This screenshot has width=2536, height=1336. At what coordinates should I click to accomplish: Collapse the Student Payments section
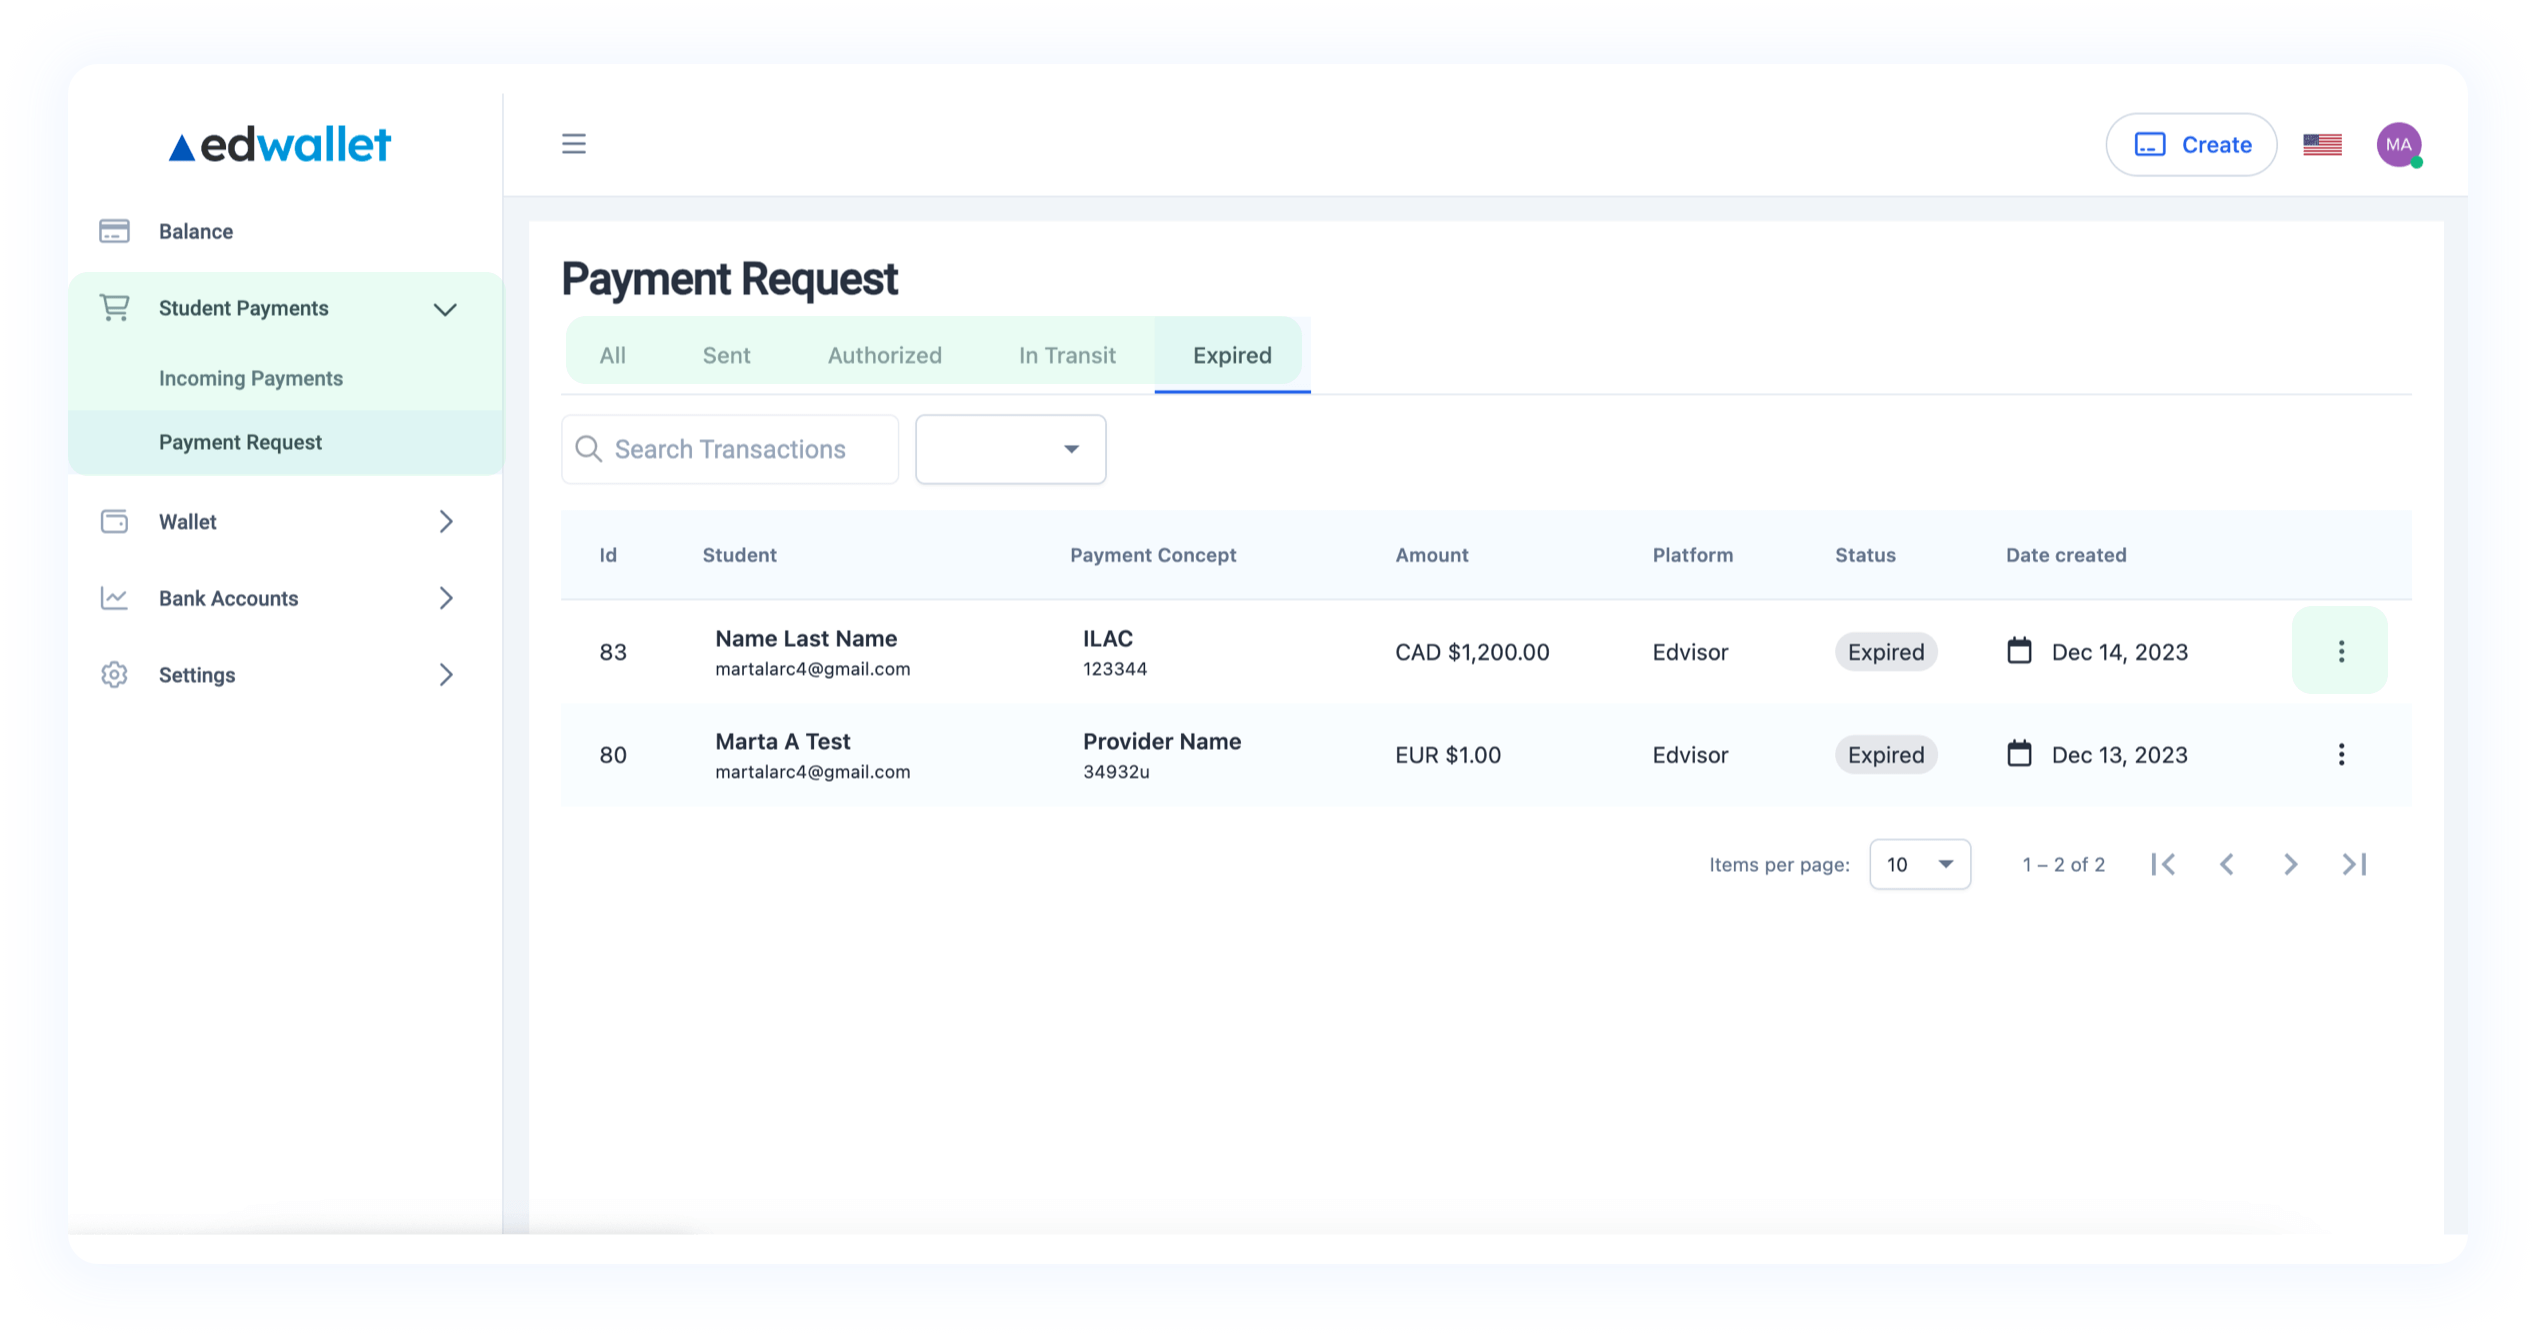[x=445, y=308]
